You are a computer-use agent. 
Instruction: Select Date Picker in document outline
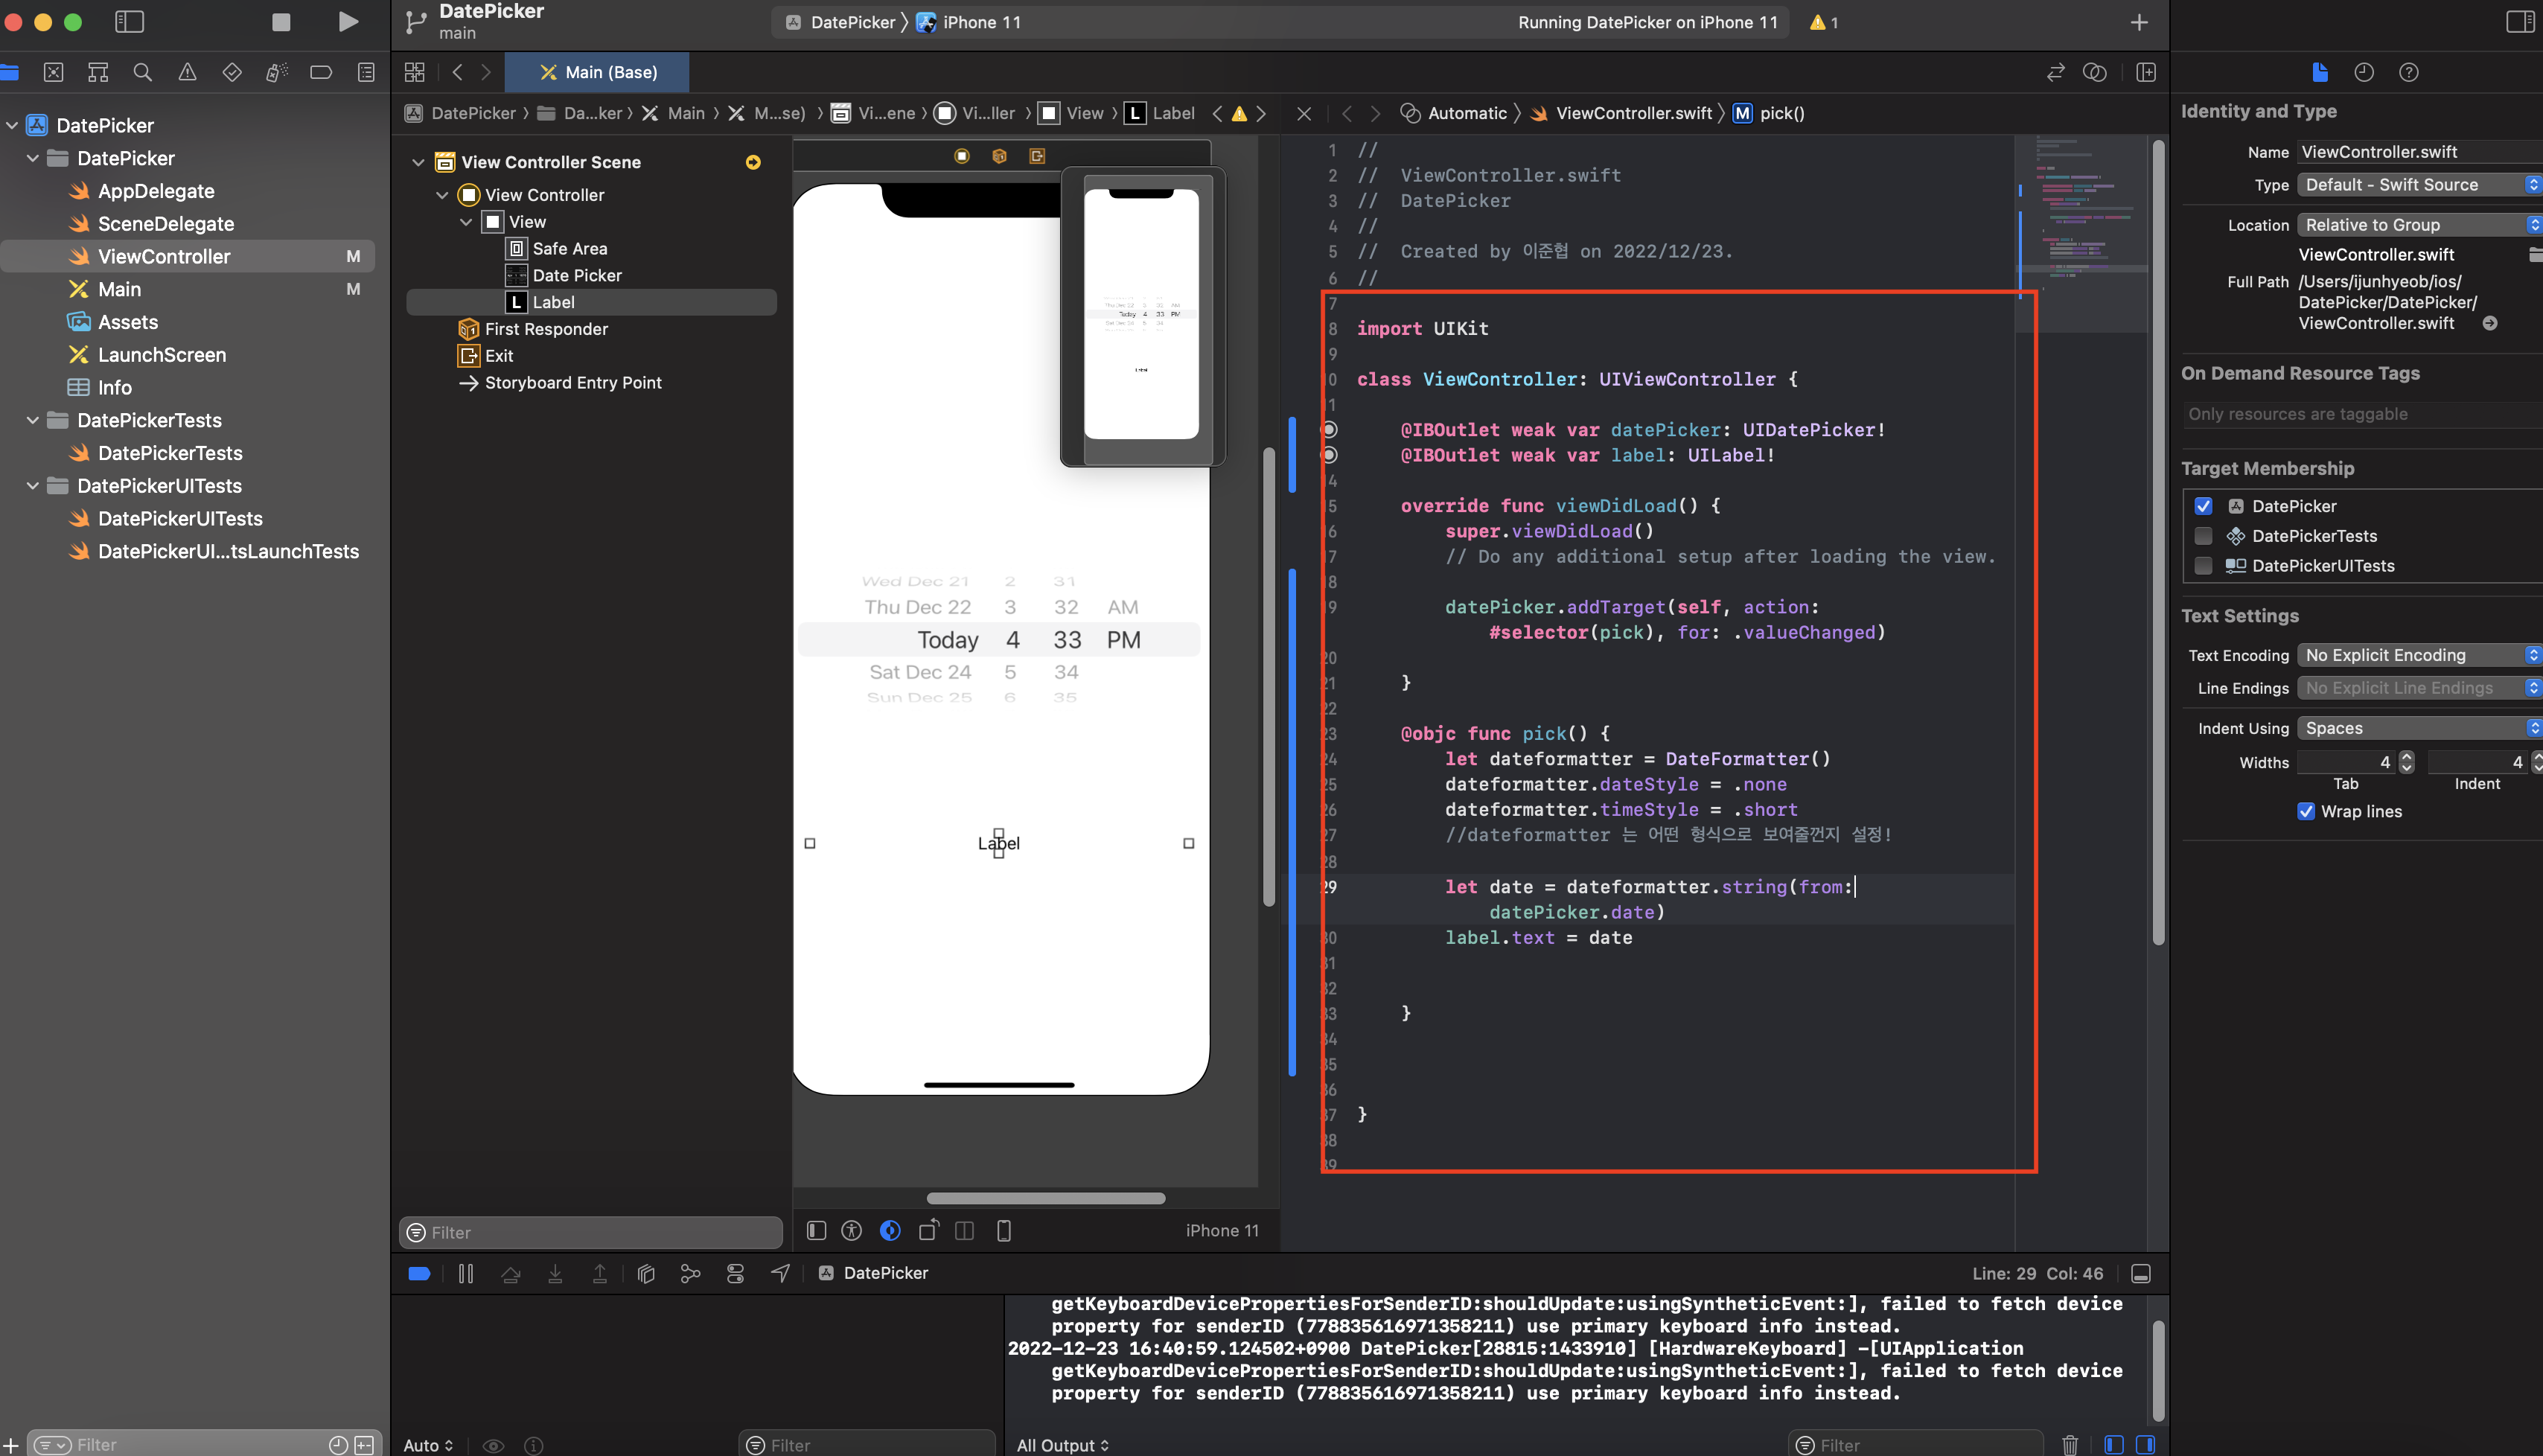coord(576,275)
